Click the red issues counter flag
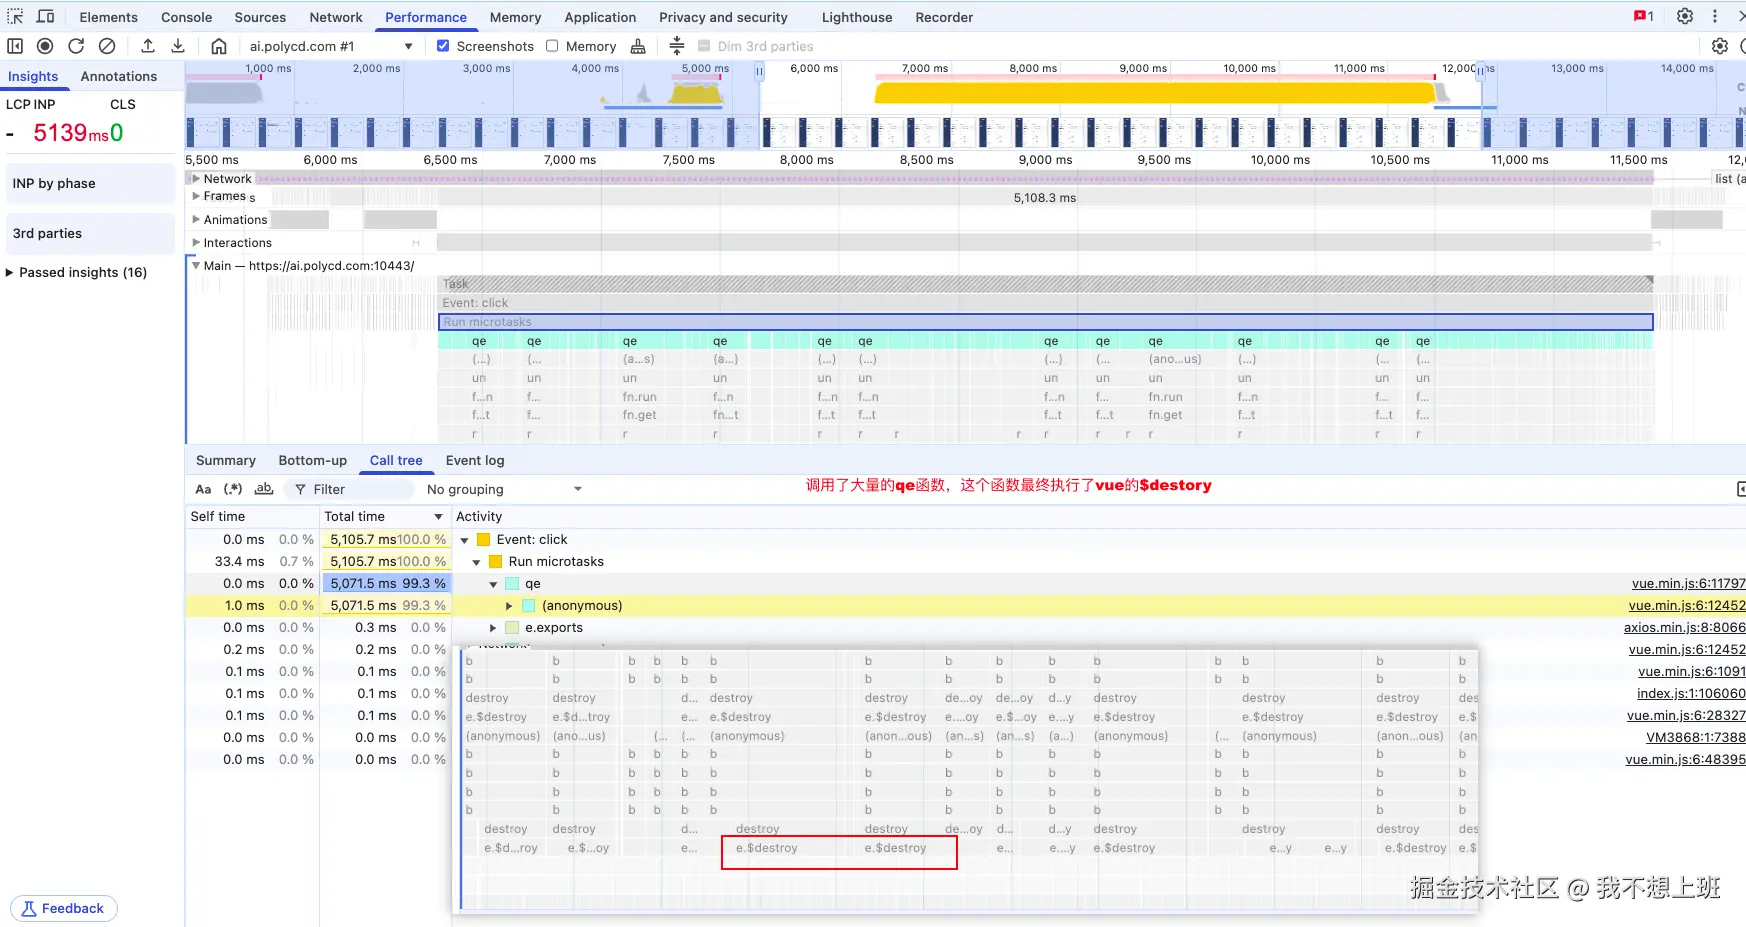Viewport: 1746px width, 927px height. [1643, 17]
